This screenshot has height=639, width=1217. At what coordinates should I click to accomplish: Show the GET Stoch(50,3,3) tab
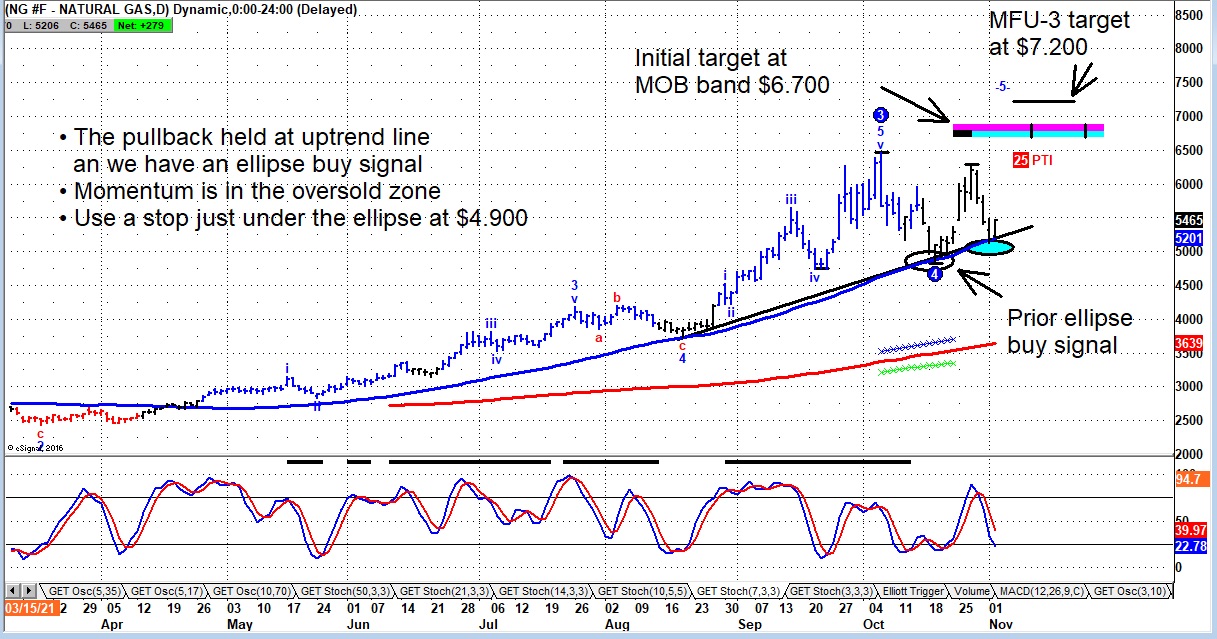pos(345,590)
